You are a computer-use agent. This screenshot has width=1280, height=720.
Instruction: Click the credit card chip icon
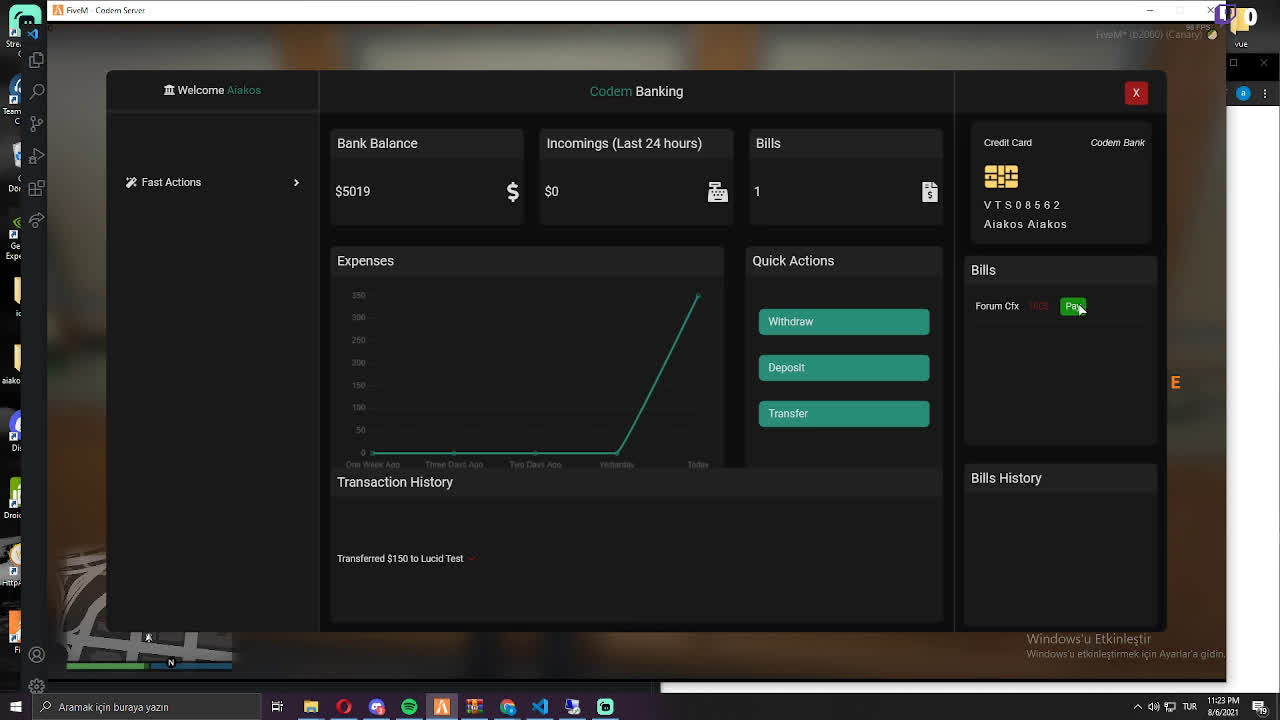1001,177
